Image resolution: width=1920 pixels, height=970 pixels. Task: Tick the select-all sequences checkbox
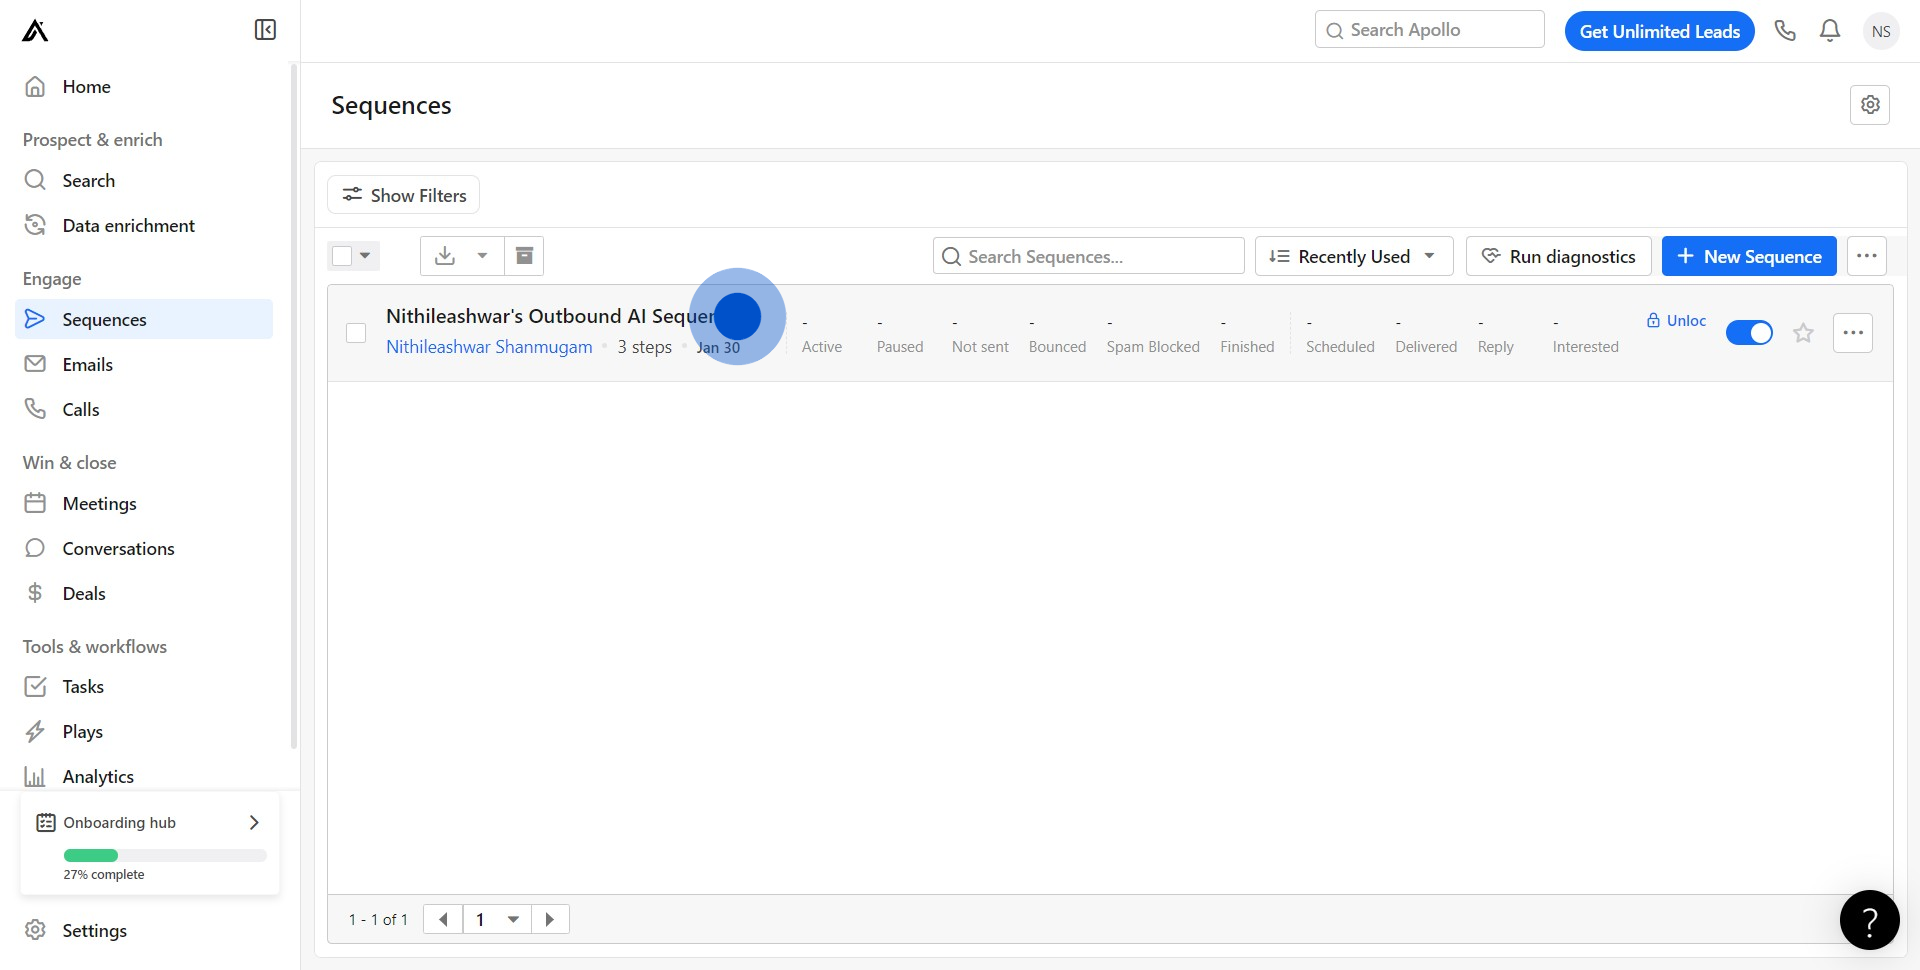coord(342,256)
